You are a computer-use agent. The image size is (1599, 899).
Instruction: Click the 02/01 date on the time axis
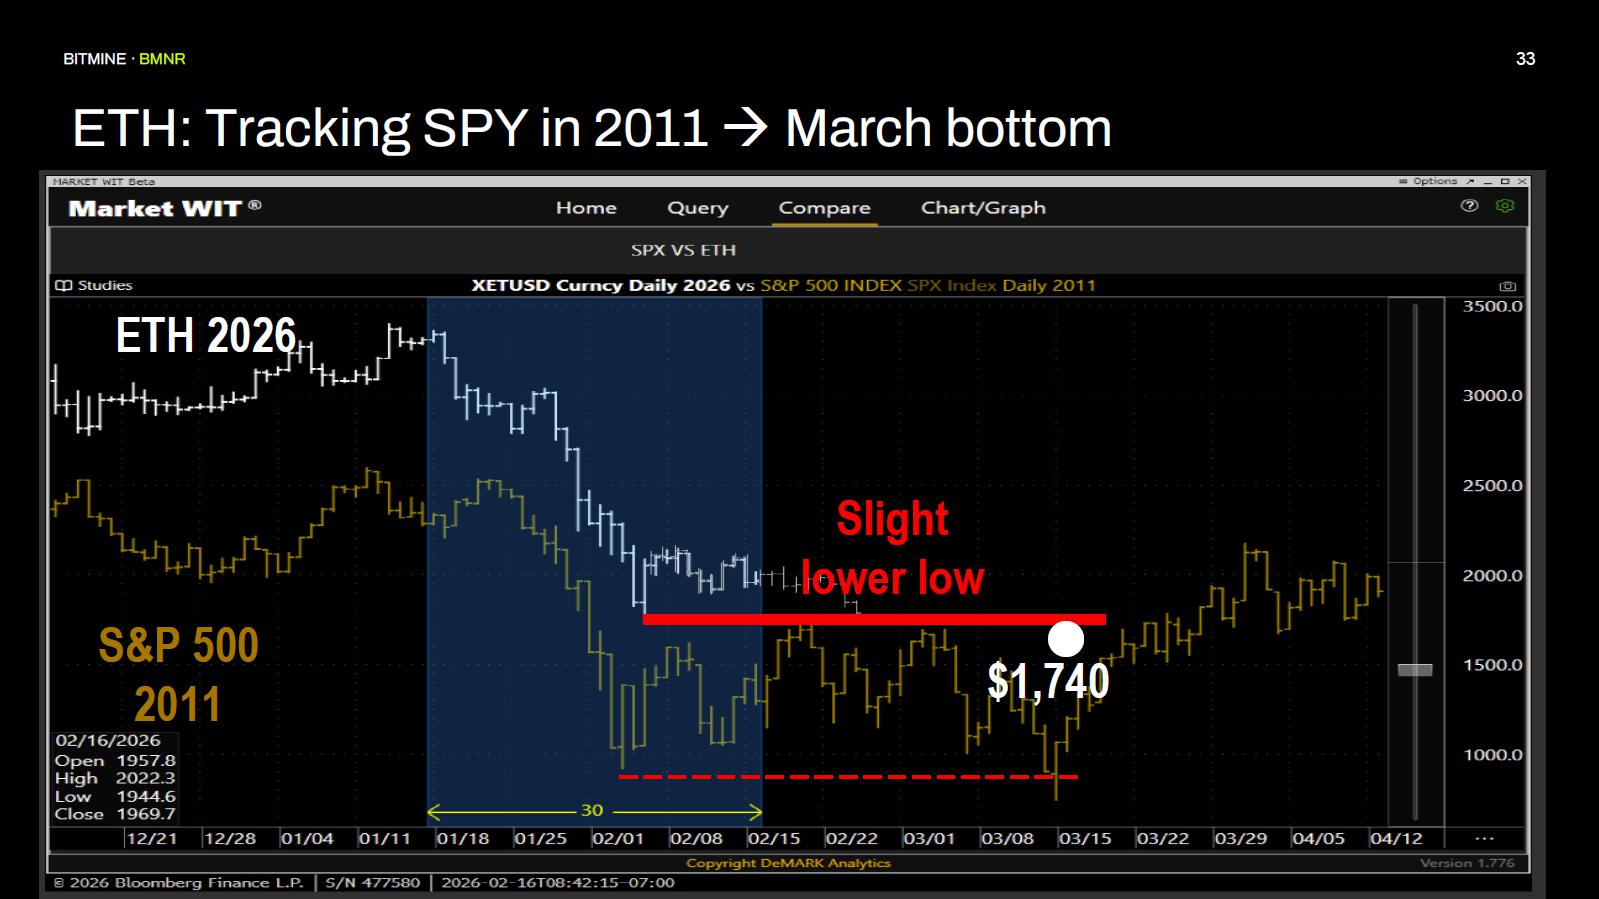618,838
